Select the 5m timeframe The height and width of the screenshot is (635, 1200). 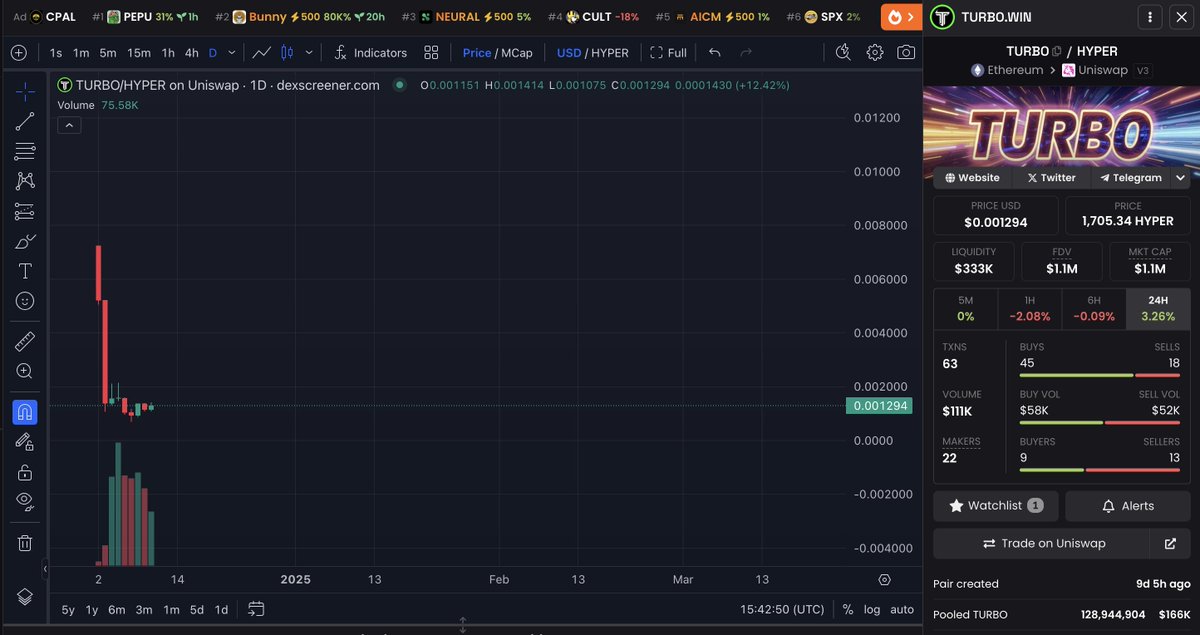tap(108, 53)
